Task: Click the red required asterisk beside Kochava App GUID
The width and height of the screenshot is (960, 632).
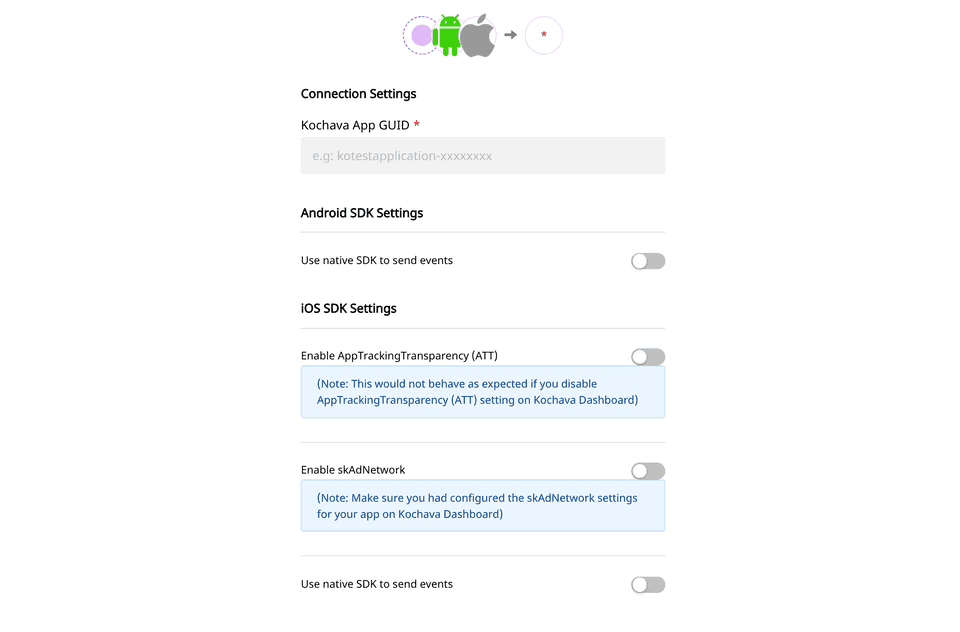Action: (x=416, y=125)
